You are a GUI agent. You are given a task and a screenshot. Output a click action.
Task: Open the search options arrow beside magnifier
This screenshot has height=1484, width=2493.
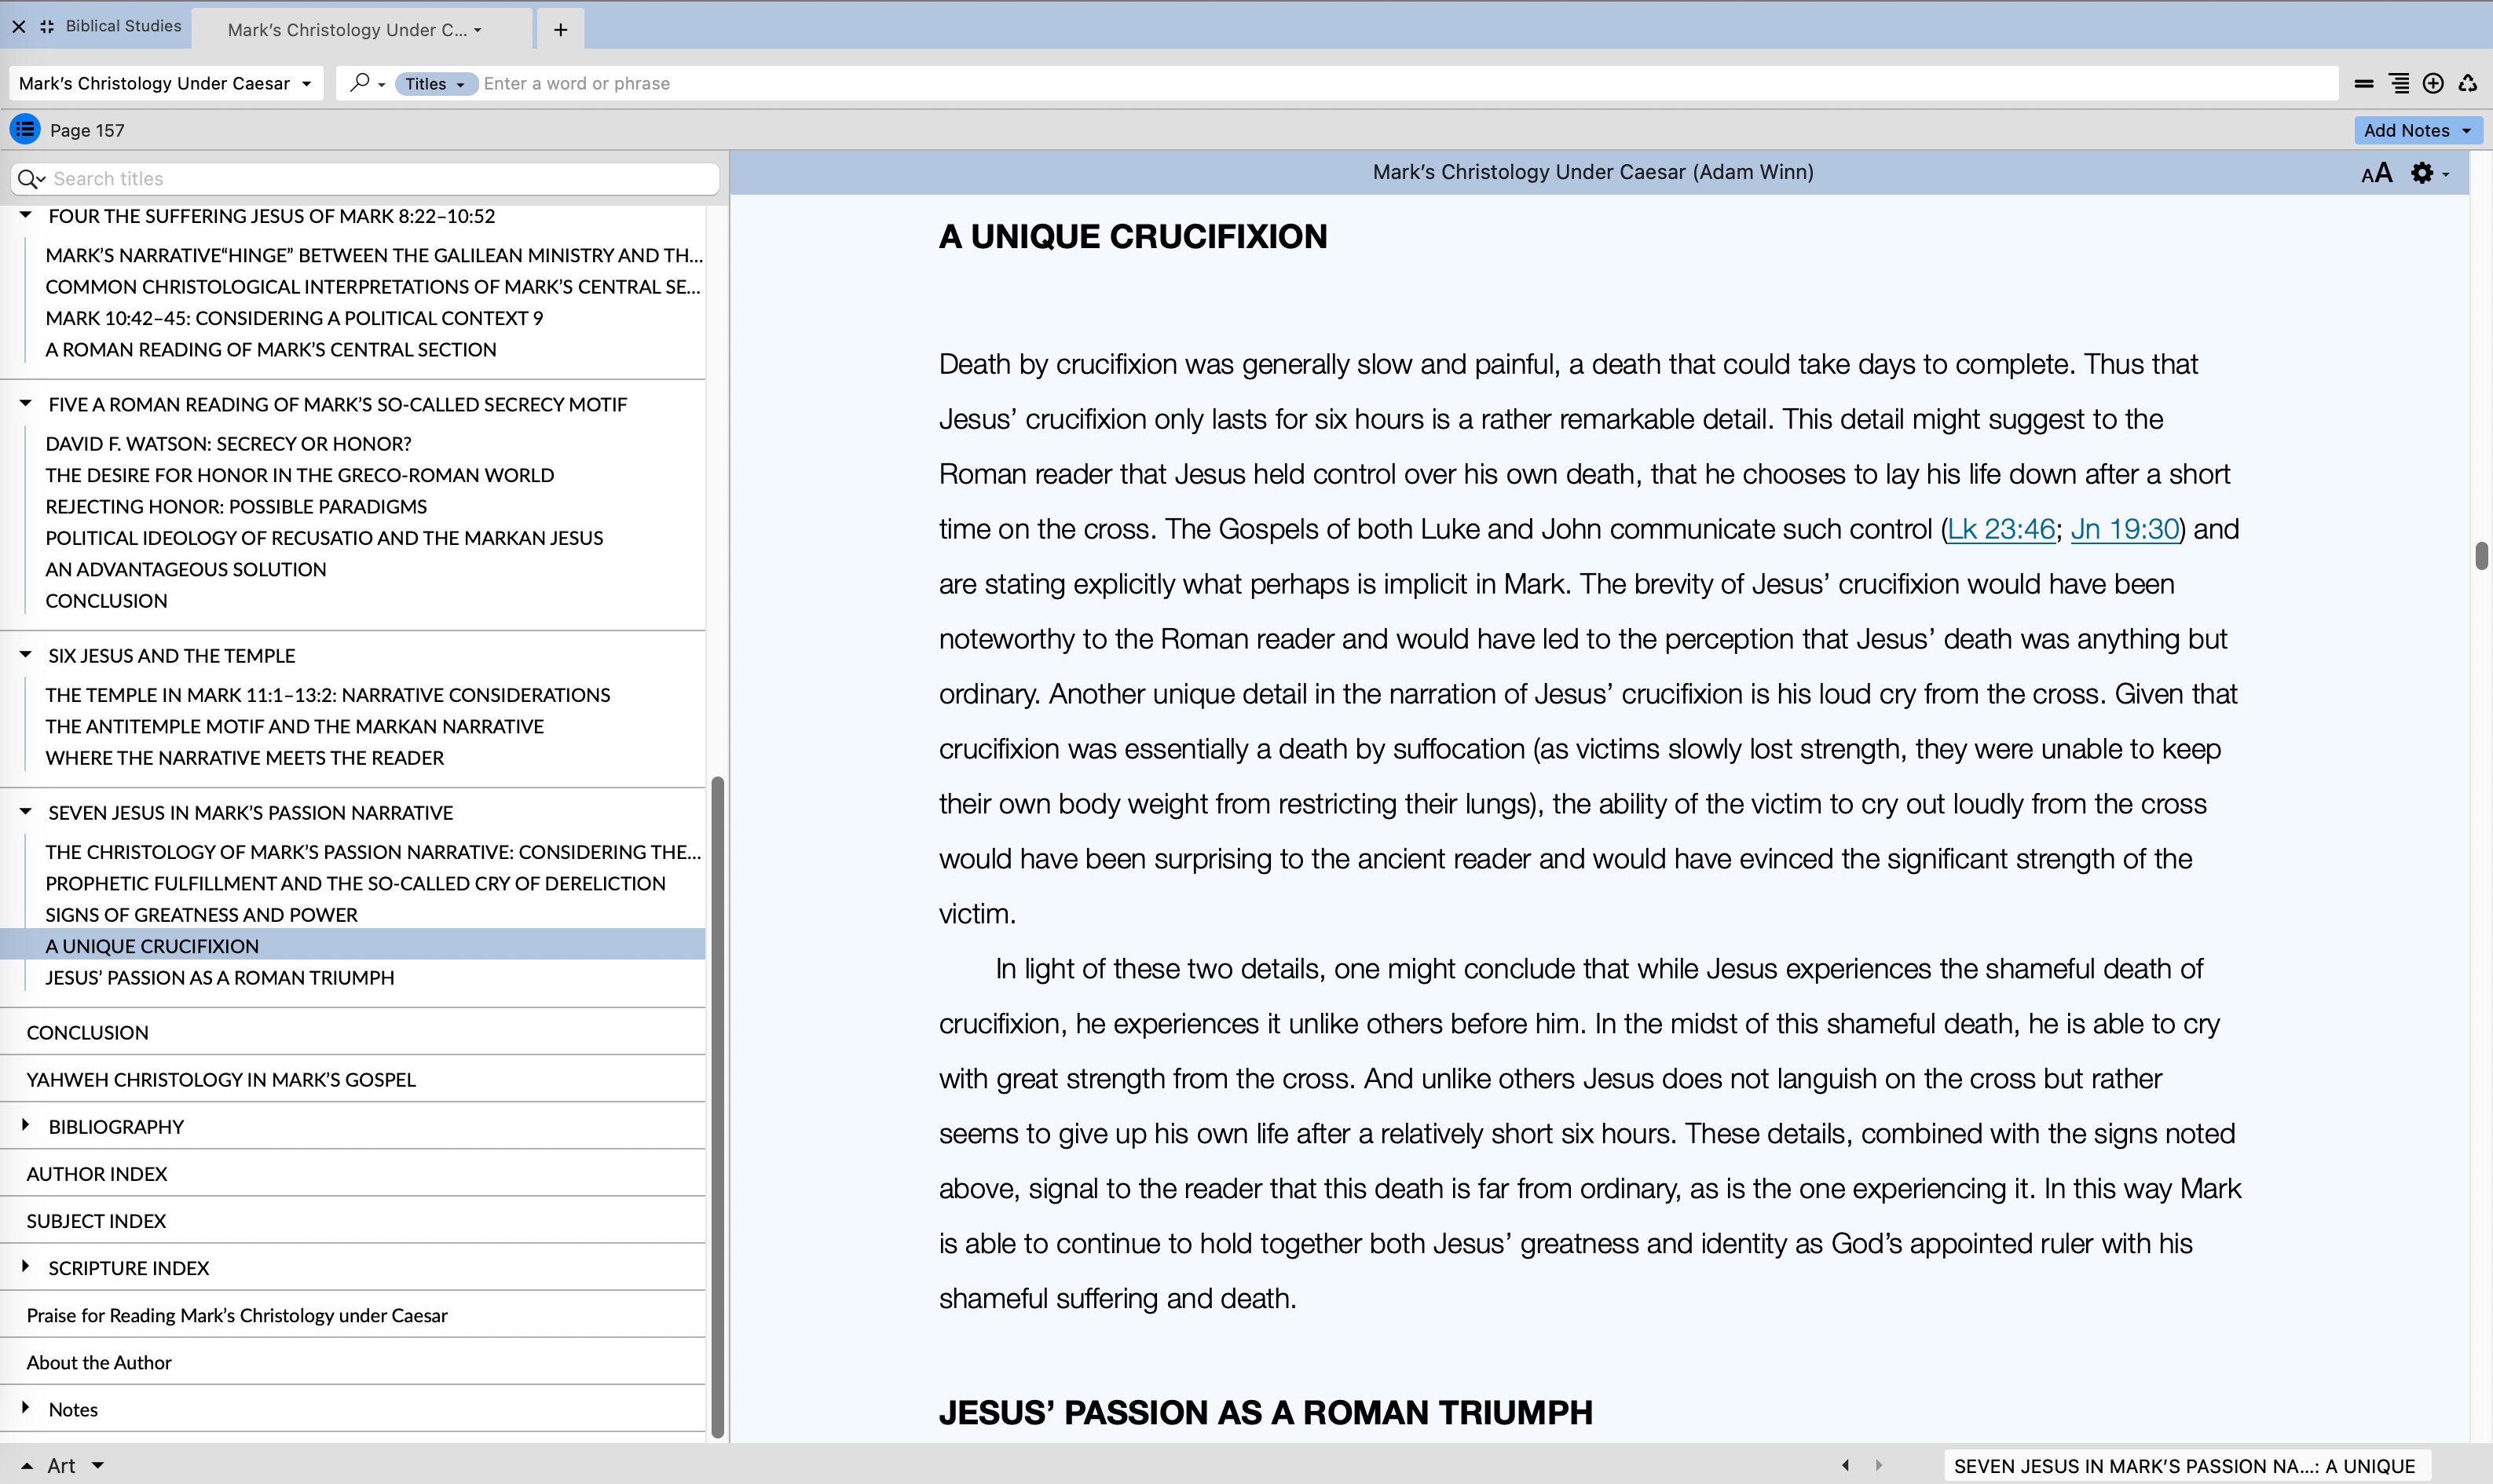pyautogui.click(x=382, y=85)
